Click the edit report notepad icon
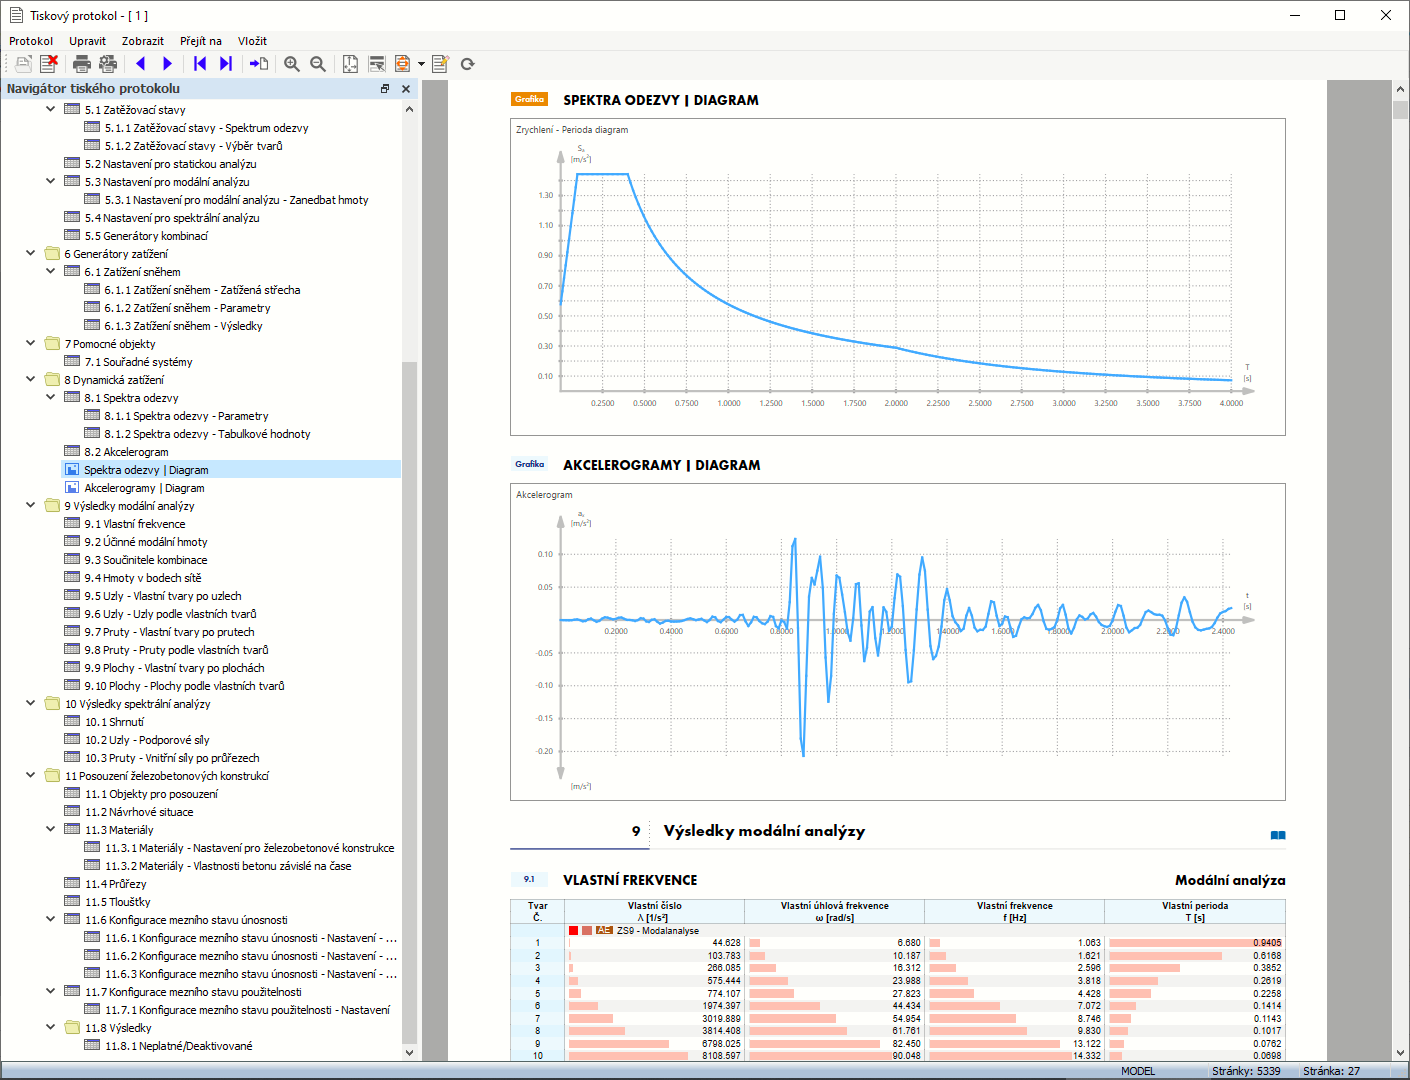This screenshot has height=1080, width=1410. [441, 64]
